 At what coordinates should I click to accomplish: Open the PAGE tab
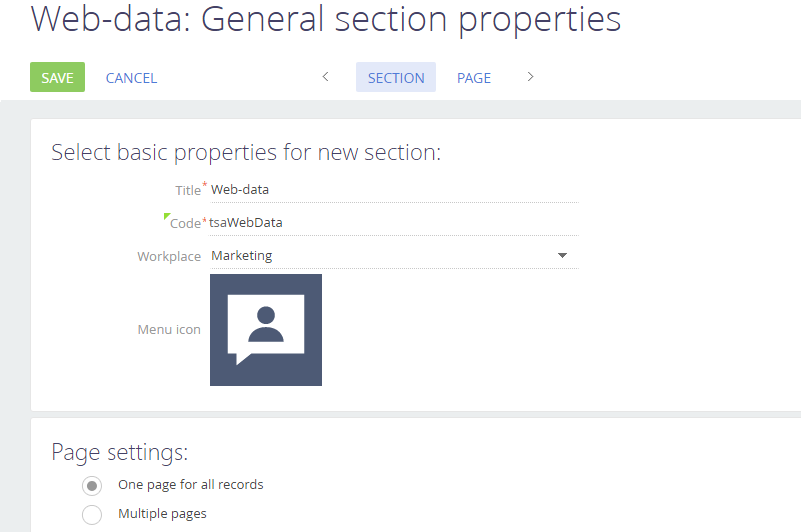tap(474, 78)
